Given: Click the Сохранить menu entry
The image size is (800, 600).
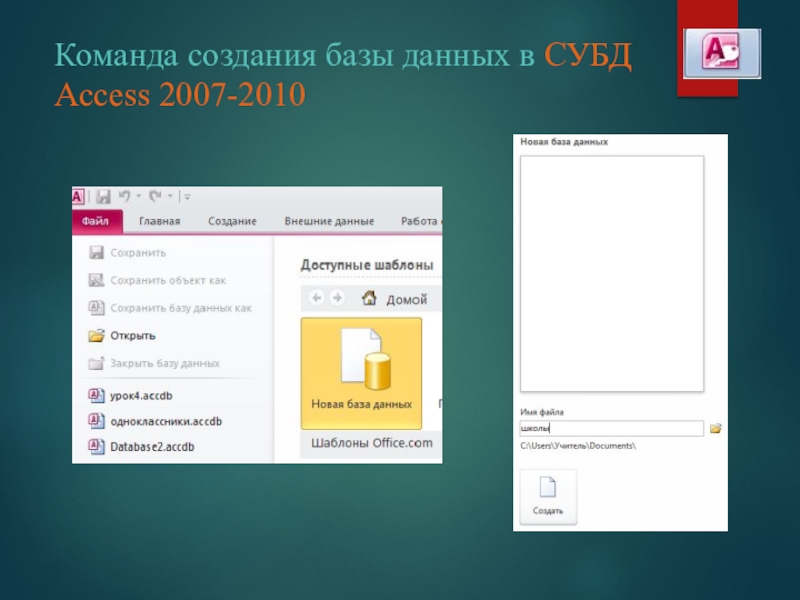Looking at the screenshot, I should pos(138,253).
